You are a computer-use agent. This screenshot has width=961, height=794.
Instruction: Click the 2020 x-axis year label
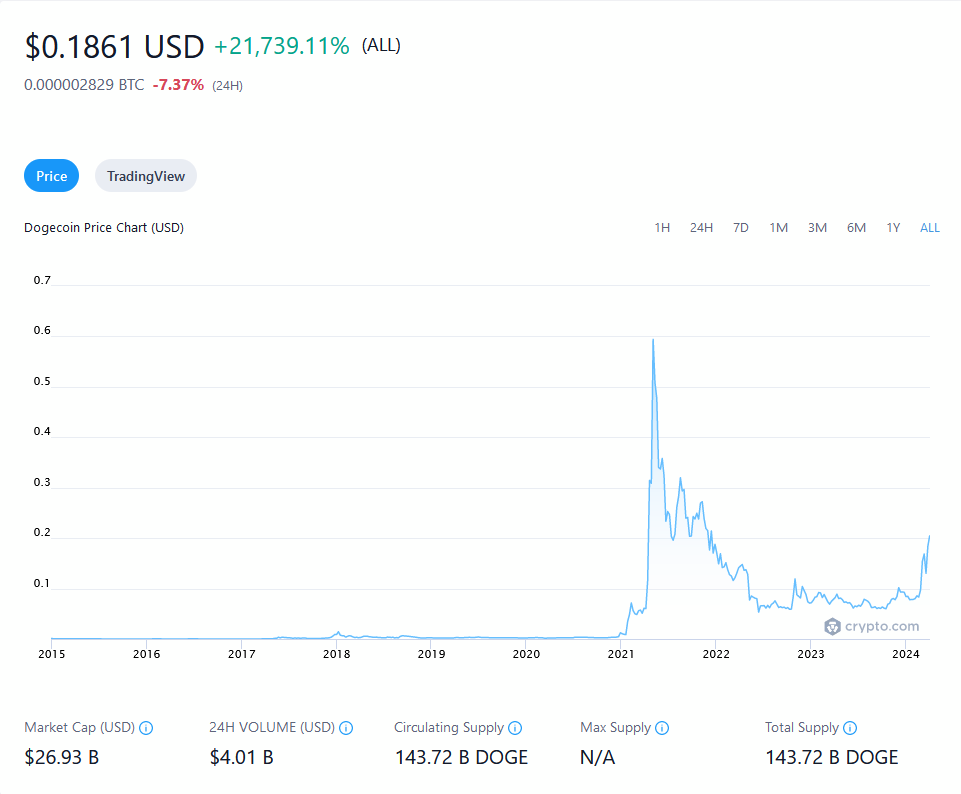pyautogui.click(x=526, y=654)
